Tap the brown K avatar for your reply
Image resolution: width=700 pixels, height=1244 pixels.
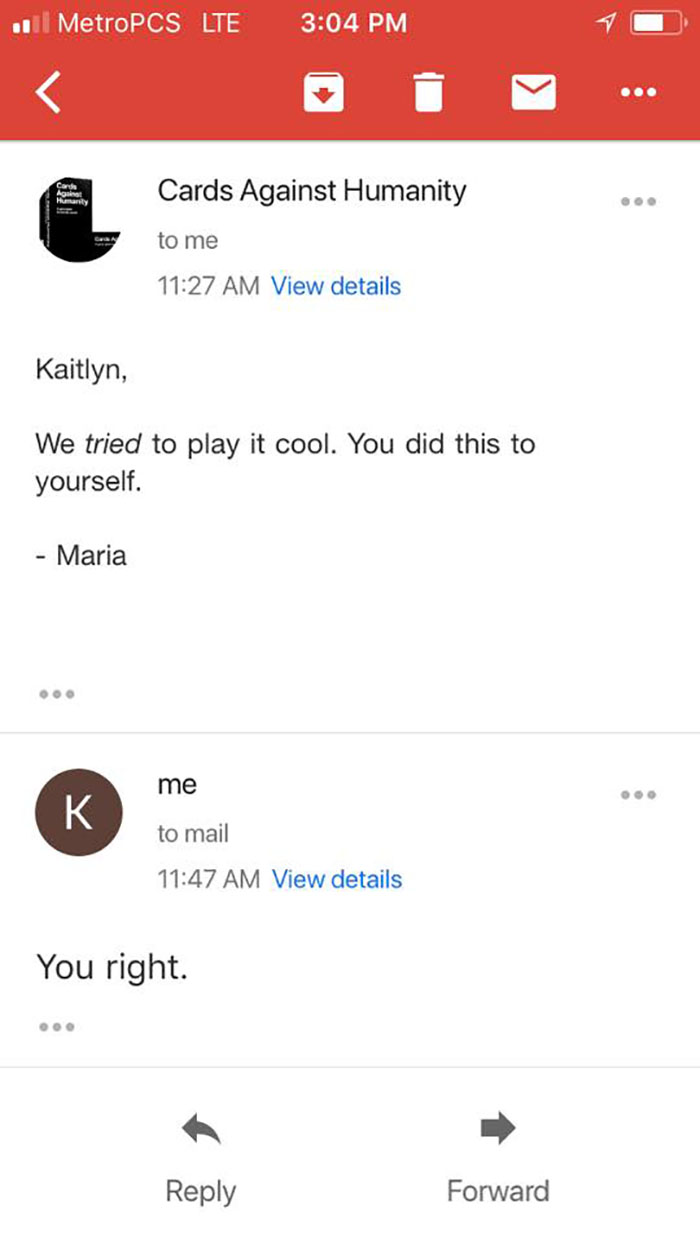pyautogui.click(x=79, y=812)
